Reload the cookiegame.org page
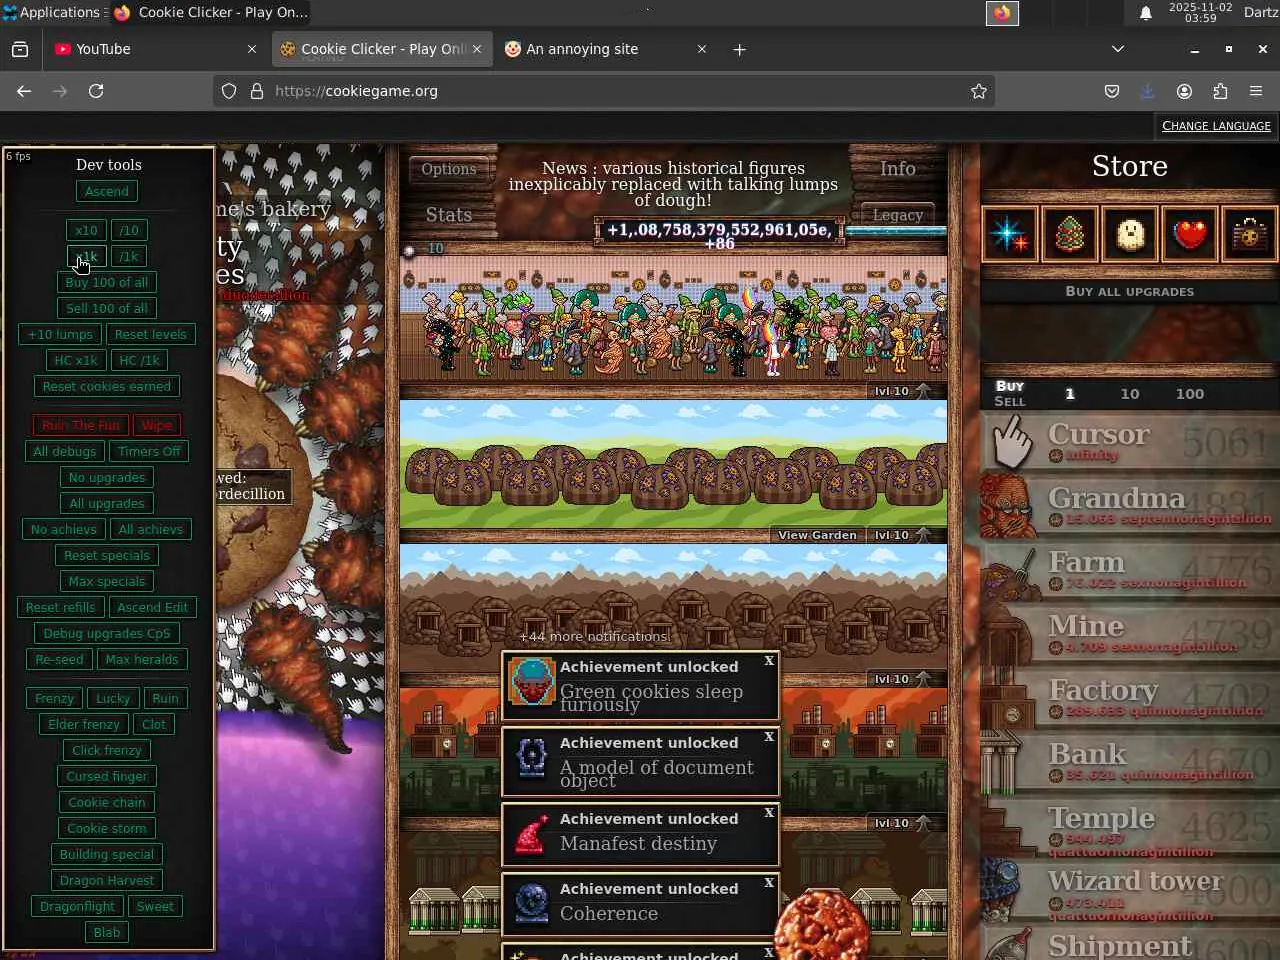This screenshot has height=960, width=1280. 96,91
